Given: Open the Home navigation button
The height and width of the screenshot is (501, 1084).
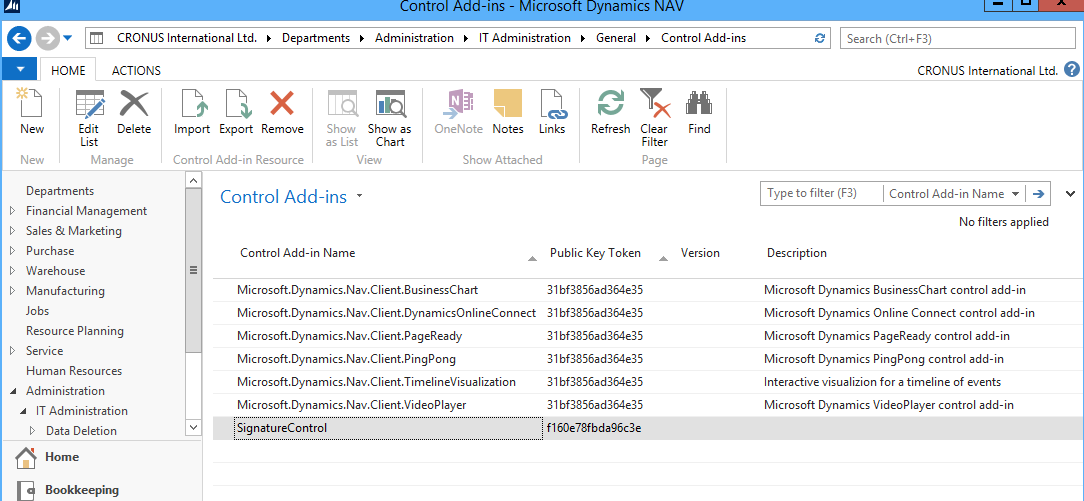Looking at the screenshot, I should click(x=62, y=457).
